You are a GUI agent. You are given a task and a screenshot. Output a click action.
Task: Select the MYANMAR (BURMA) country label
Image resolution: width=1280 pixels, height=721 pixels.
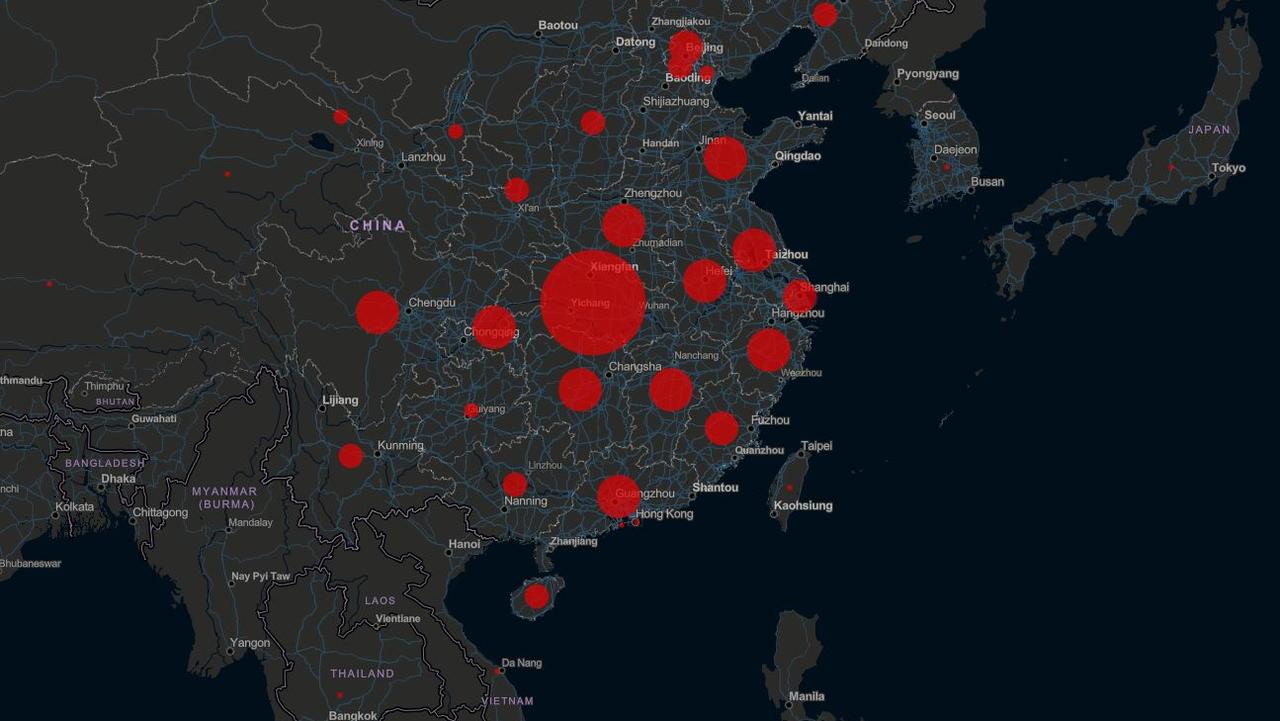227,498
